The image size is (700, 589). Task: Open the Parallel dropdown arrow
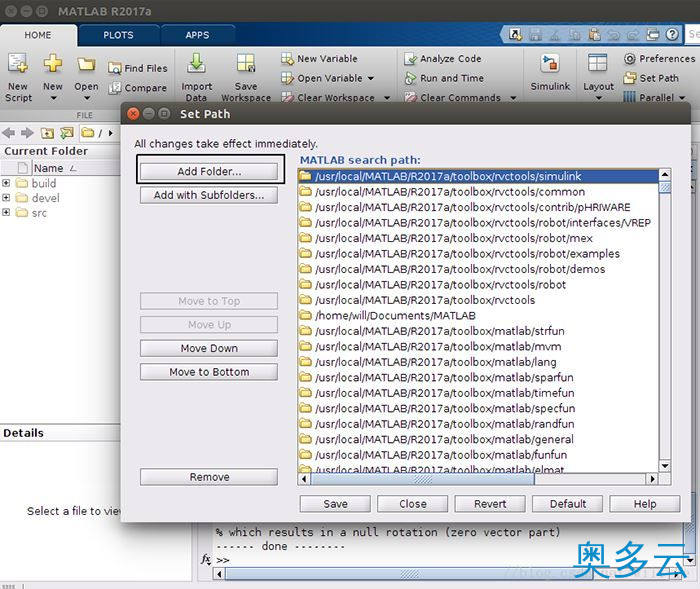point(682,97)
